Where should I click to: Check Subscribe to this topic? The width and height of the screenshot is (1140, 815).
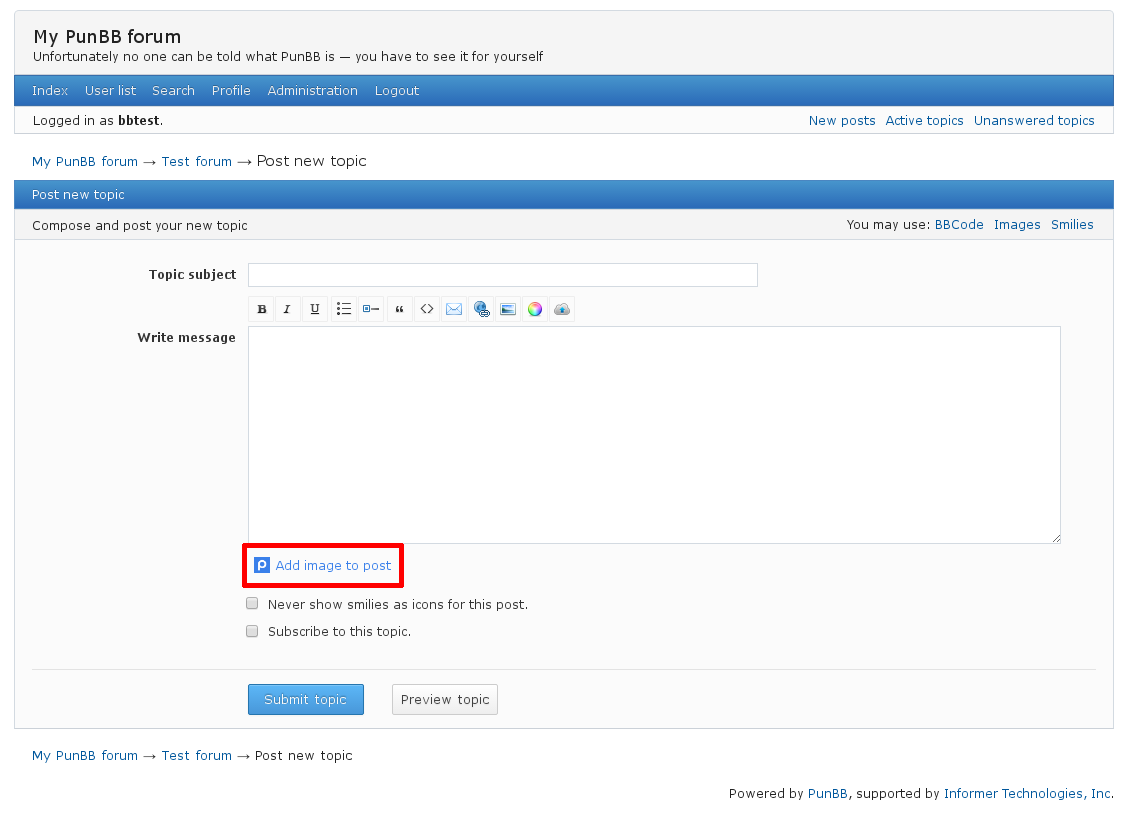pos(253,631)
